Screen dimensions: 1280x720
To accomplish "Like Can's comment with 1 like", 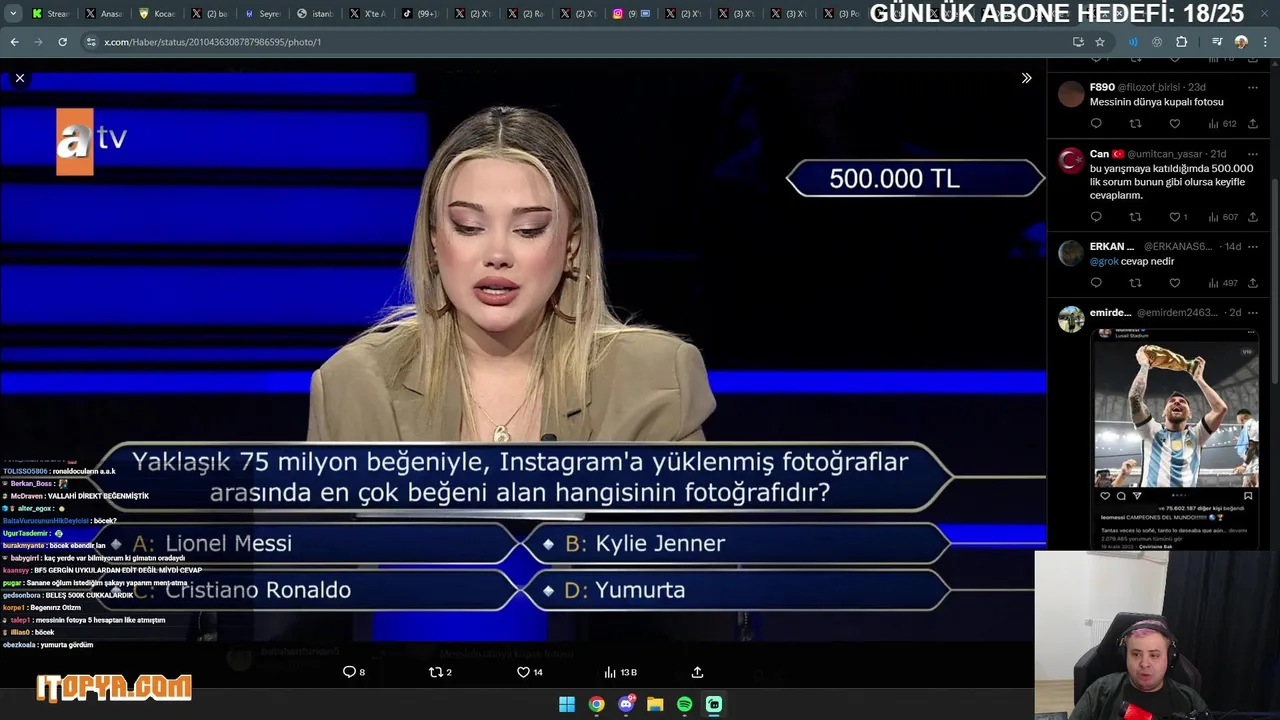I will (x=1178, y=217).
